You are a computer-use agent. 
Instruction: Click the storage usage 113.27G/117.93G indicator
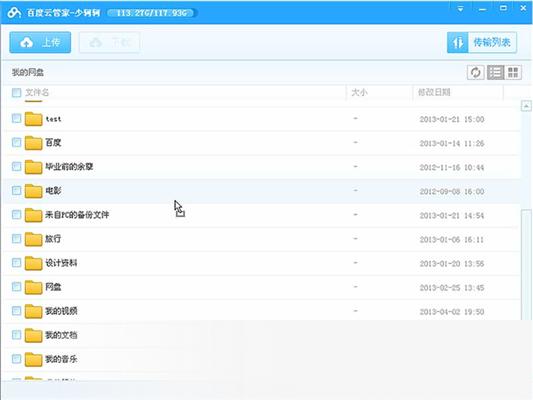pos(152,13)
